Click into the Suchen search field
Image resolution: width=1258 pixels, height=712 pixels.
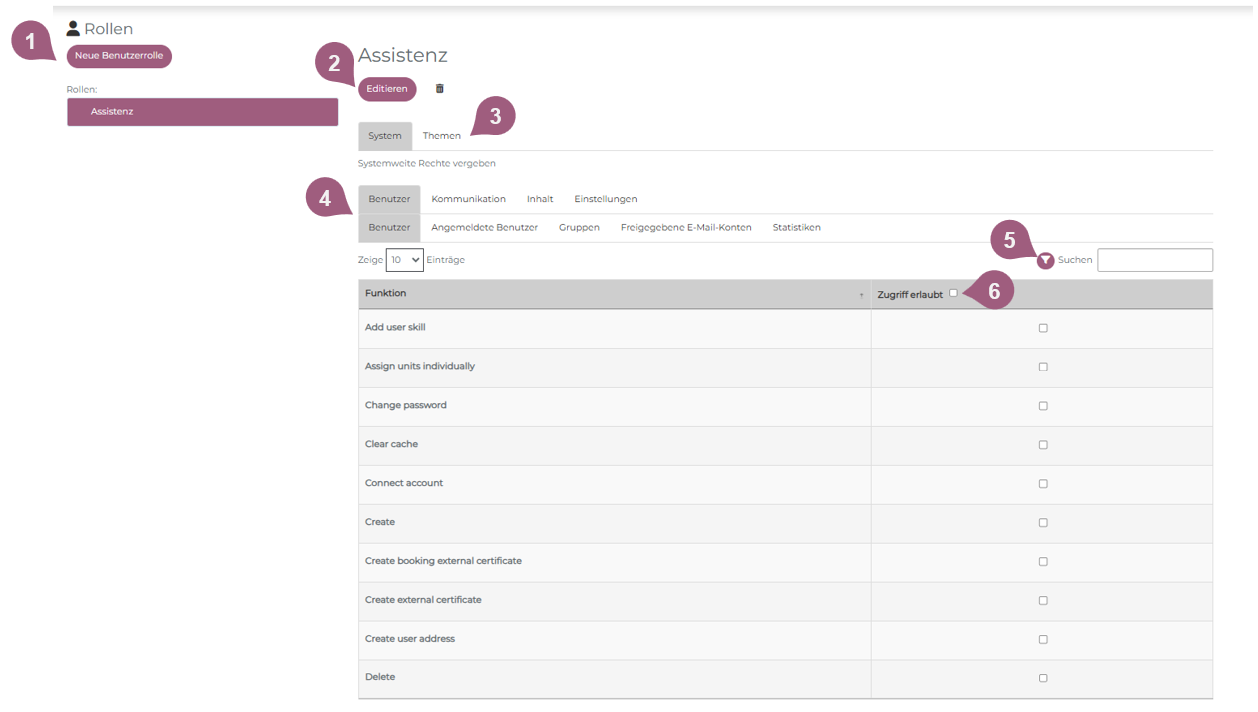coord(1154,260)
